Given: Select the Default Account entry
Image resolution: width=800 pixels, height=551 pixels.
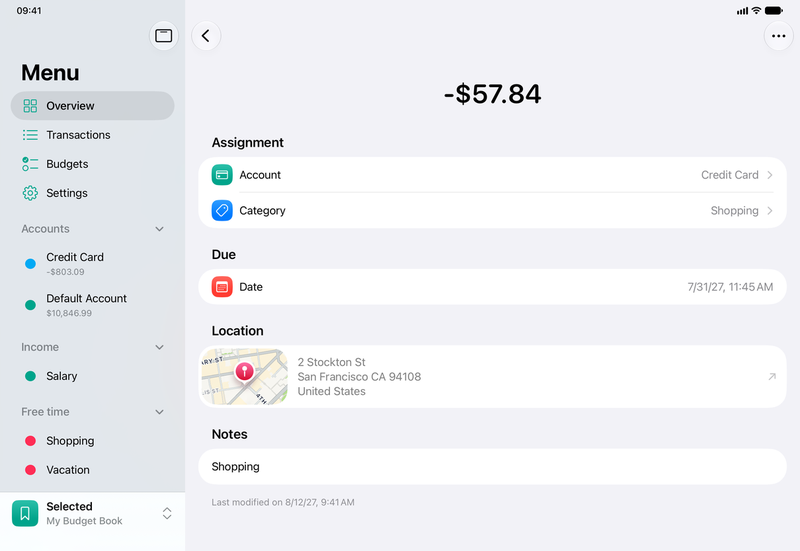Looking at the screenshot, I should tap(92, 305).
